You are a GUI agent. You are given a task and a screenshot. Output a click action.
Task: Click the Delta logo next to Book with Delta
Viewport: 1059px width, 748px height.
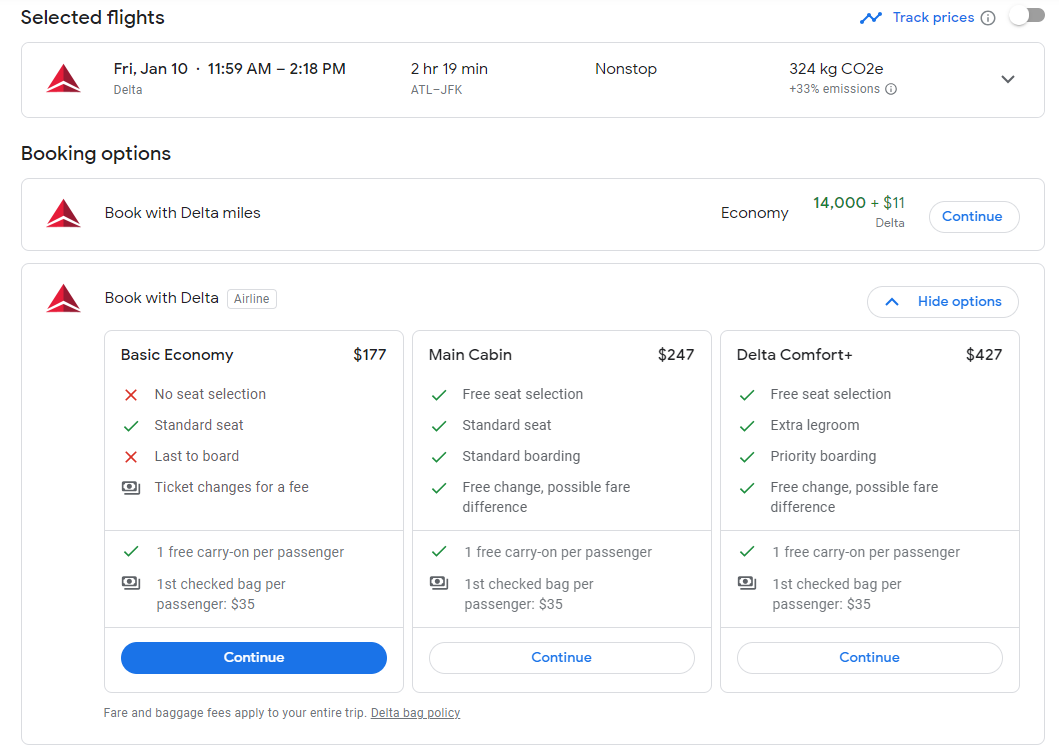63,298
